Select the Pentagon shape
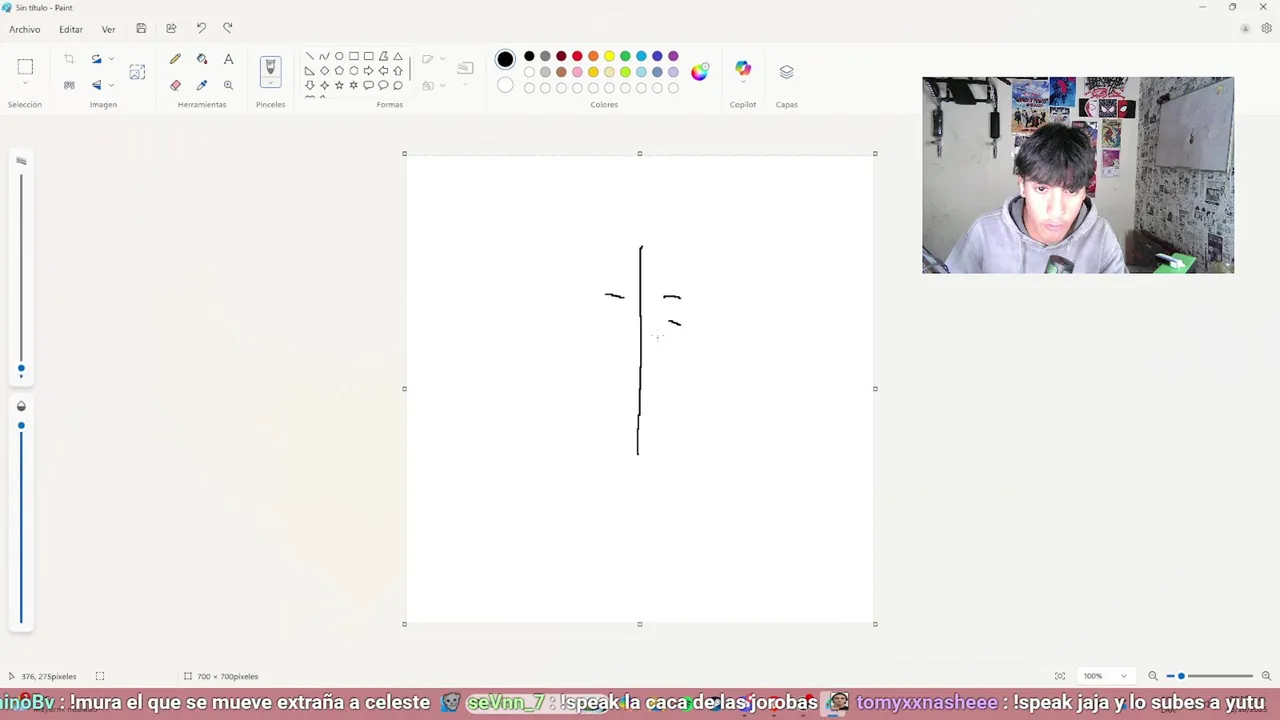 coord(339,71)
